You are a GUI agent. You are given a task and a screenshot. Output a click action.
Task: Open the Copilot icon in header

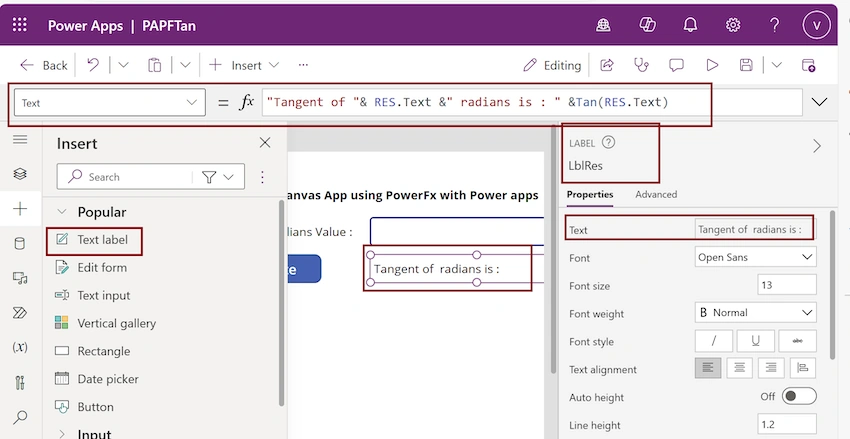(x=647, y=25)
